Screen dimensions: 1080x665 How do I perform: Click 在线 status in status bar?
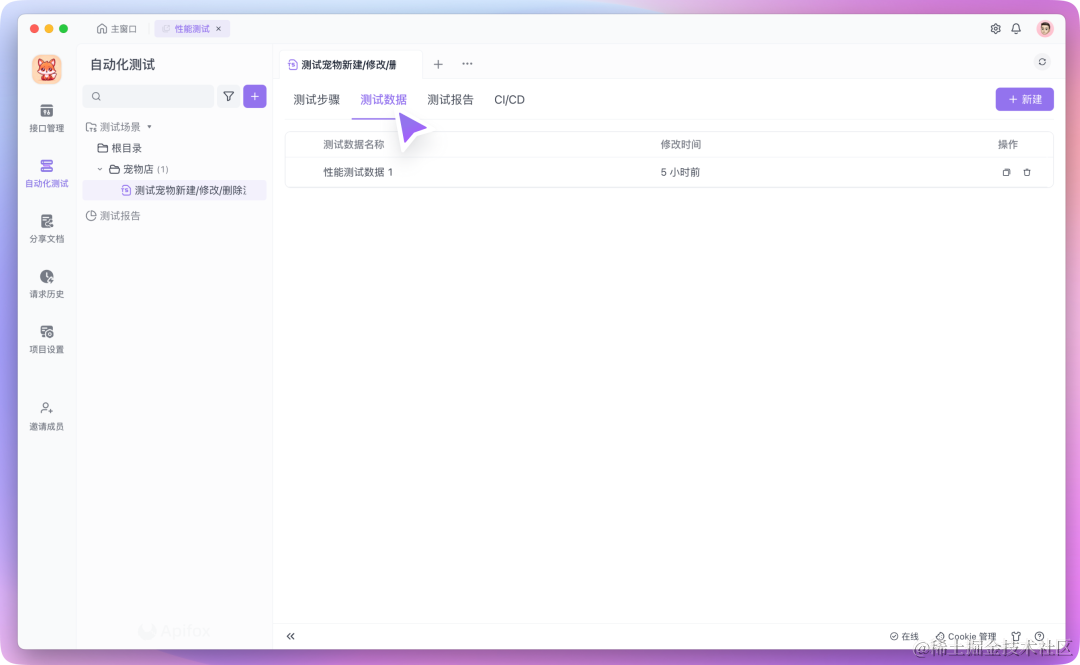point(904,636)
